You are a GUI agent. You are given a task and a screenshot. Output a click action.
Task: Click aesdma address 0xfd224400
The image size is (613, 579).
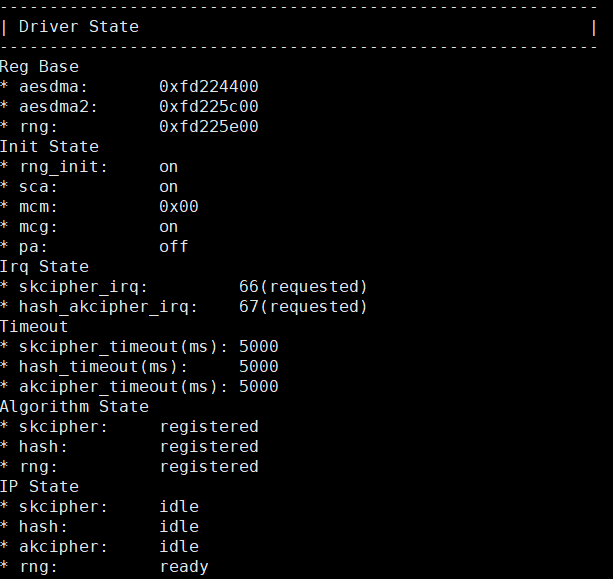[x=209, y=86]
